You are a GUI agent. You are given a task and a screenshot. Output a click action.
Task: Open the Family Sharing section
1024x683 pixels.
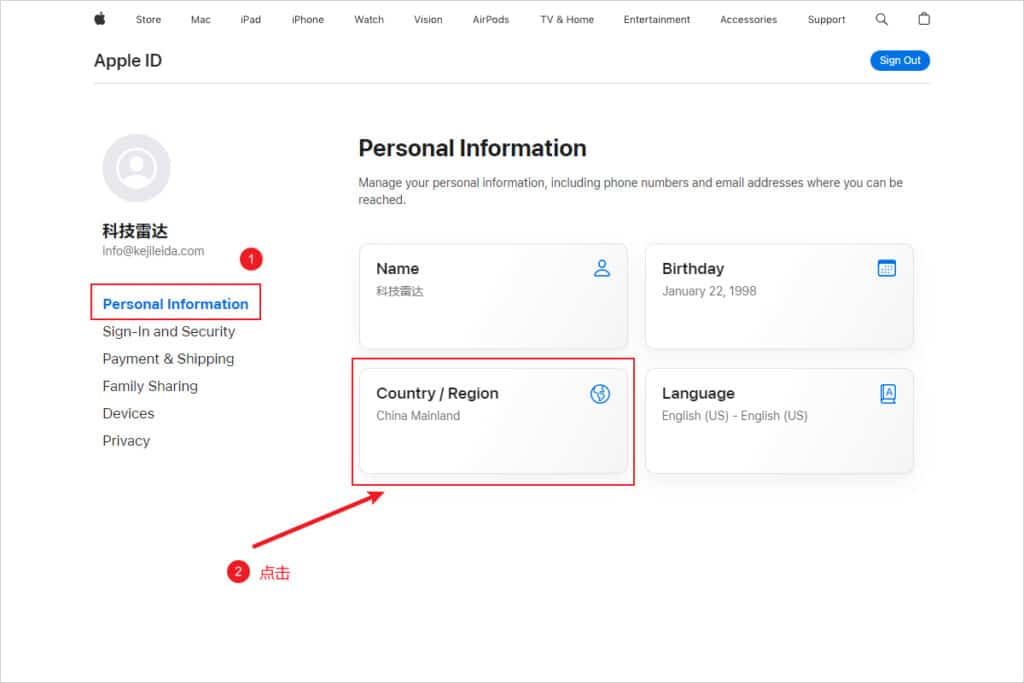(x=150, y=386)
